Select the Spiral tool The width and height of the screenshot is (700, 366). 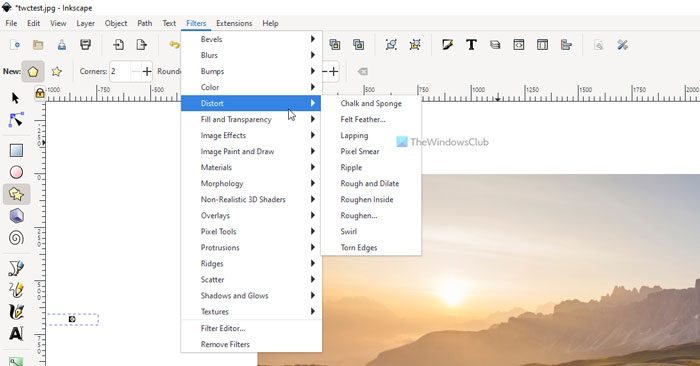[16, 238]
